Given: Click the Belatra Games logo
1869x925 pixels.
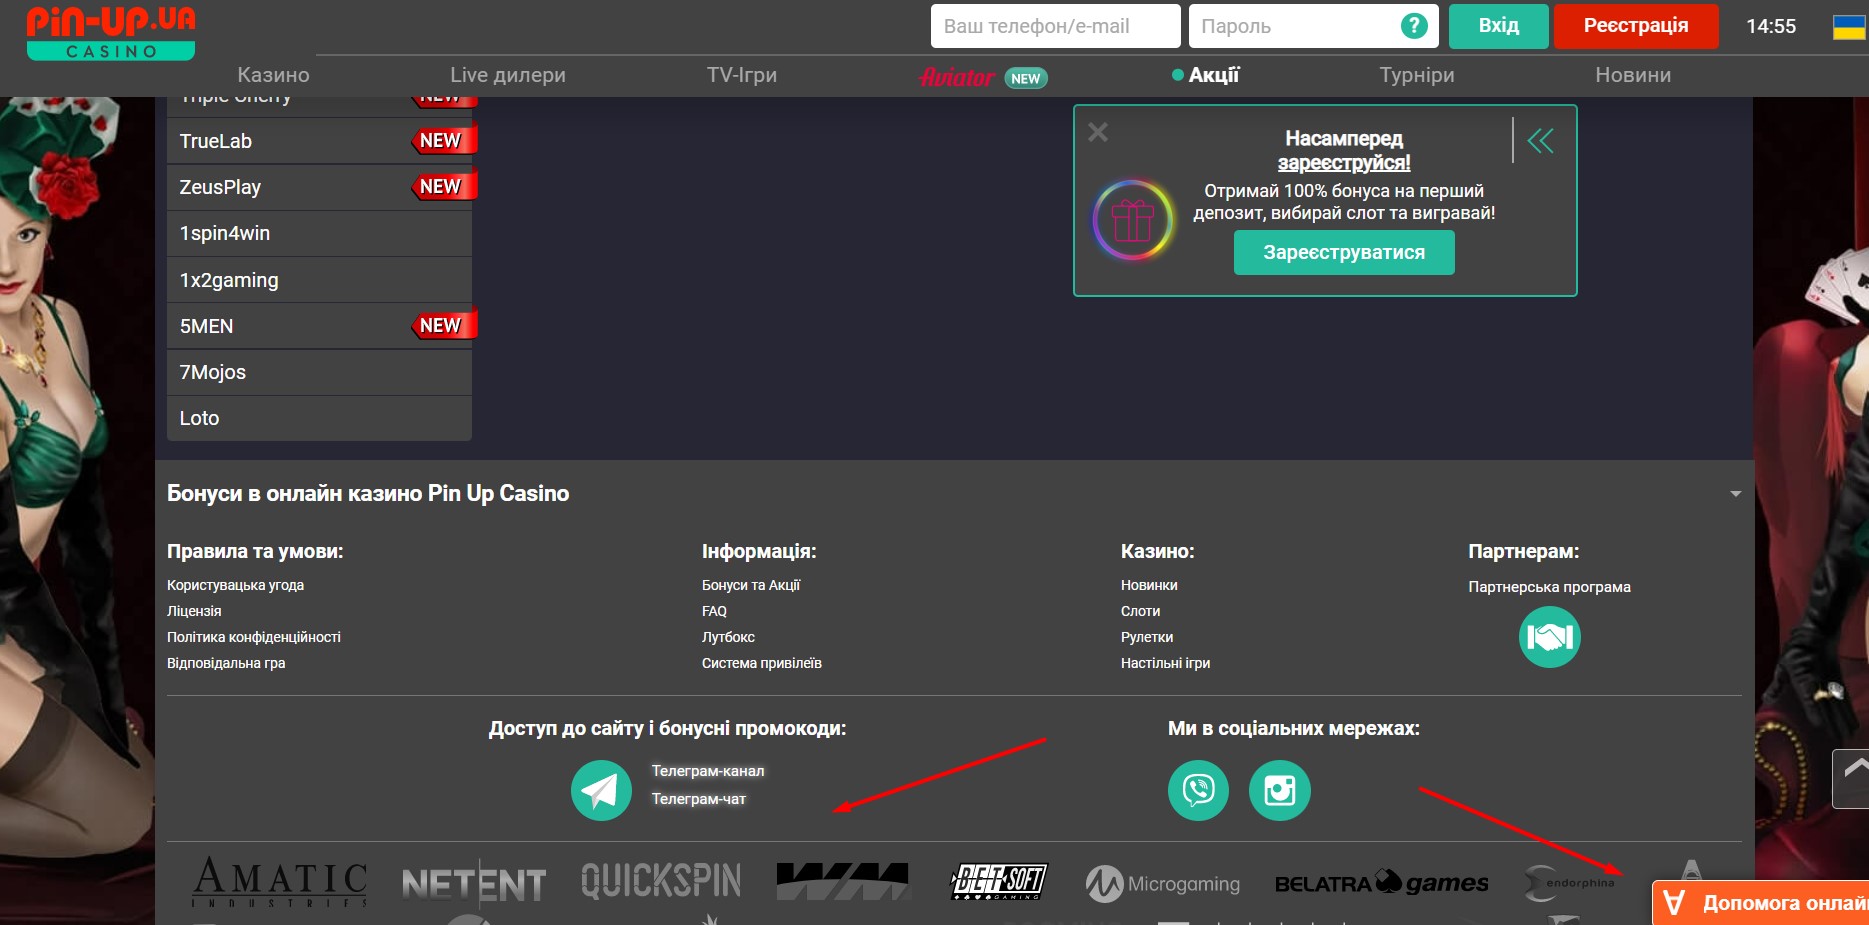Looking at the screenshot, I should click(x=1381, y=883).
